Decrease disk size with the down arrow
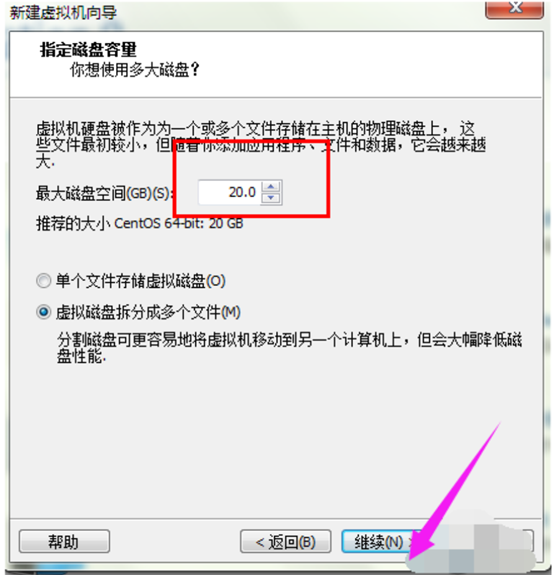 click(x=271, y=198)
